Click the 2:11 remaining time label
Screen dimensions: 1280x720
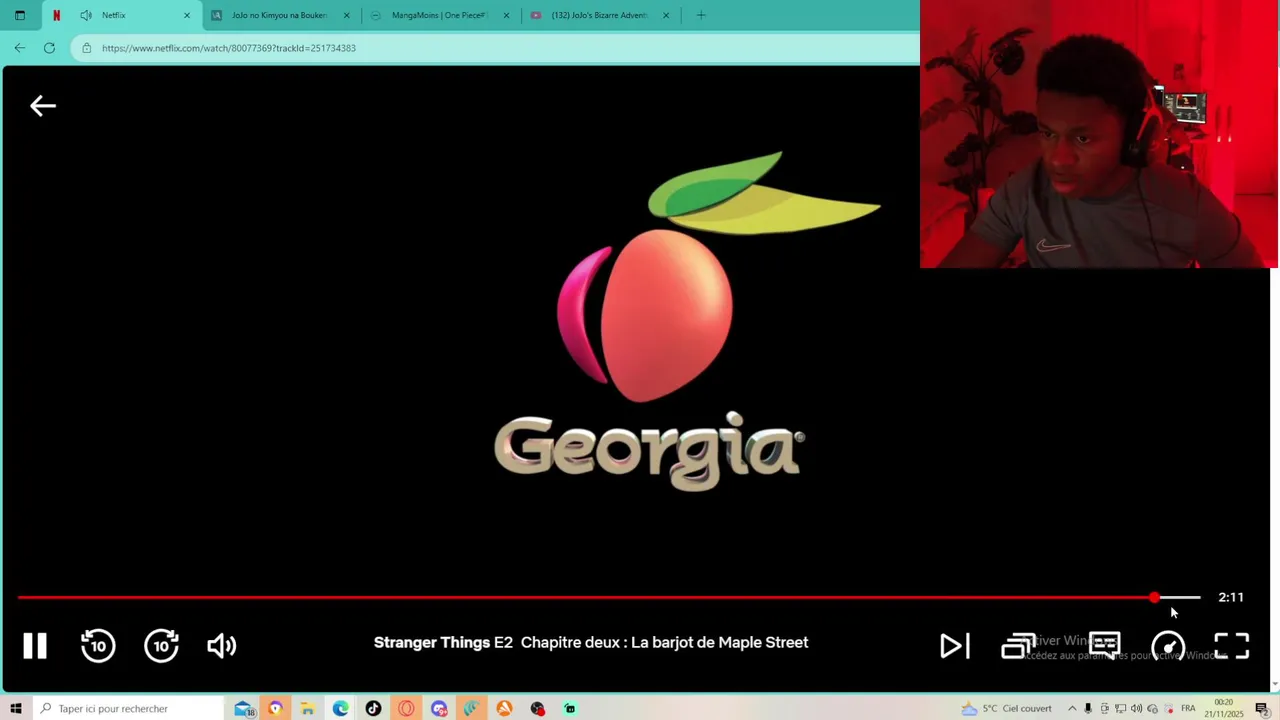pyautogui.click(x=1231, y=597)
